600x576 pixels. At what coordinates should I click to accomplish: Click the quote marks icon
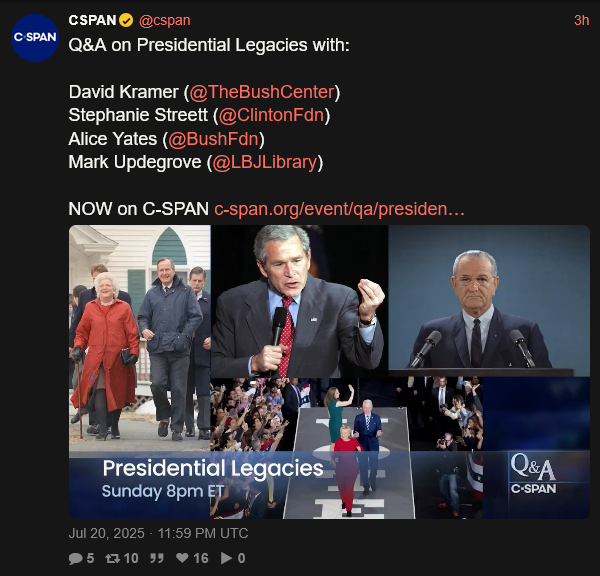(x=157, y=558)
